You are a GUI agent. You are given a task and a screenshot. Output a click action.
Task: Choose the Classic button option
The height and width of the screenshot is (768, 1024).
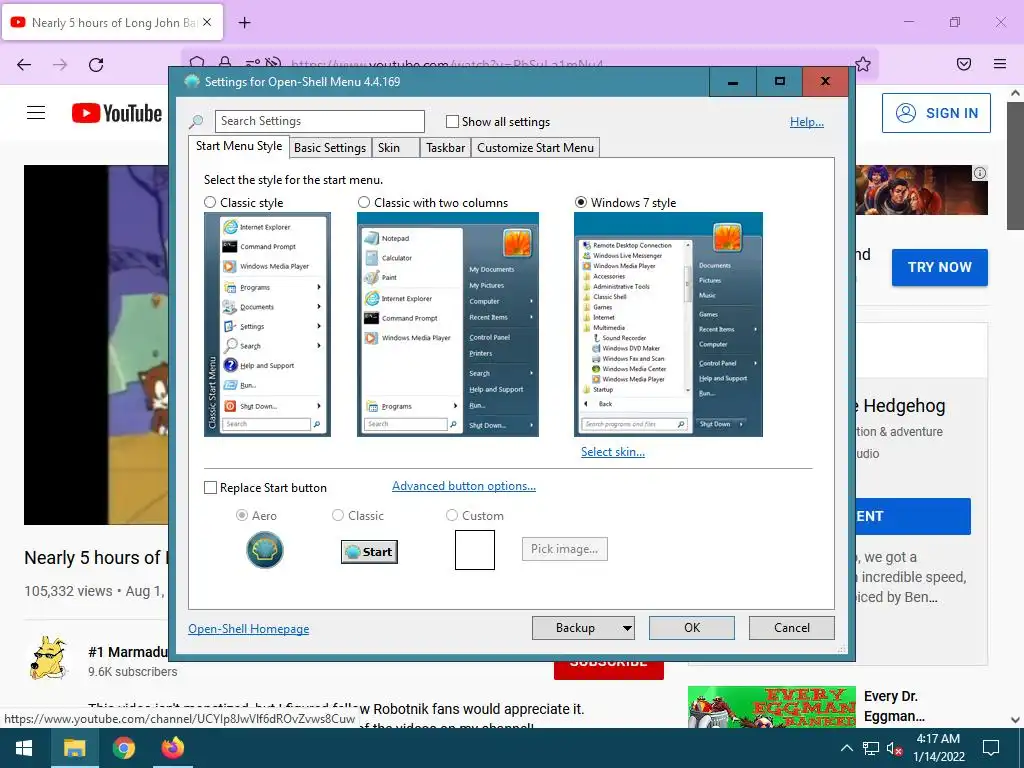tap(338, 515)
